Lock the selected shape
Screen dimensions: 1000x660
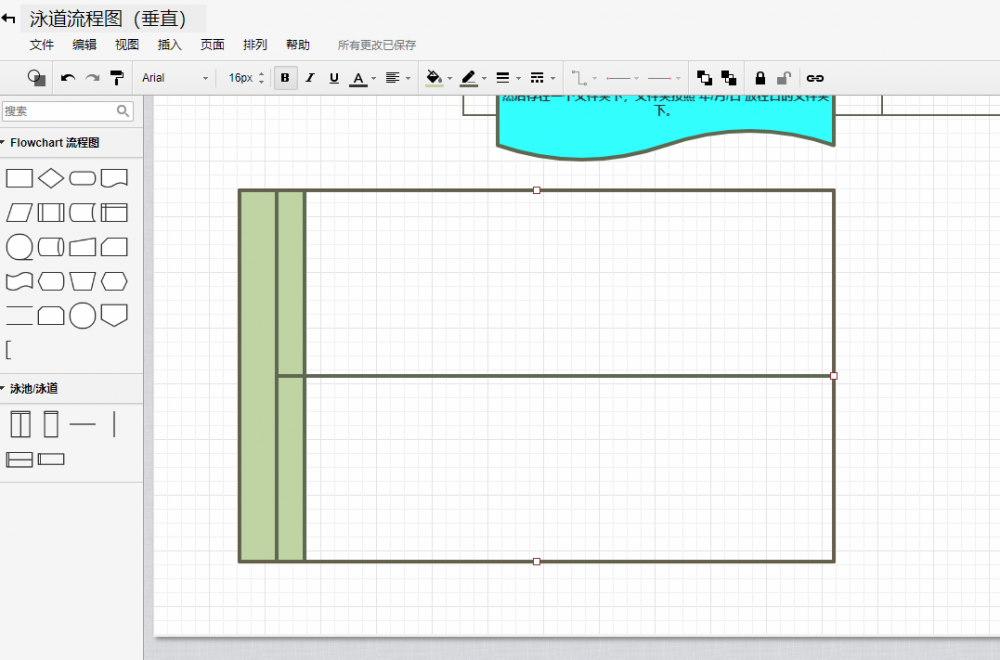click(x=760, y=77)
